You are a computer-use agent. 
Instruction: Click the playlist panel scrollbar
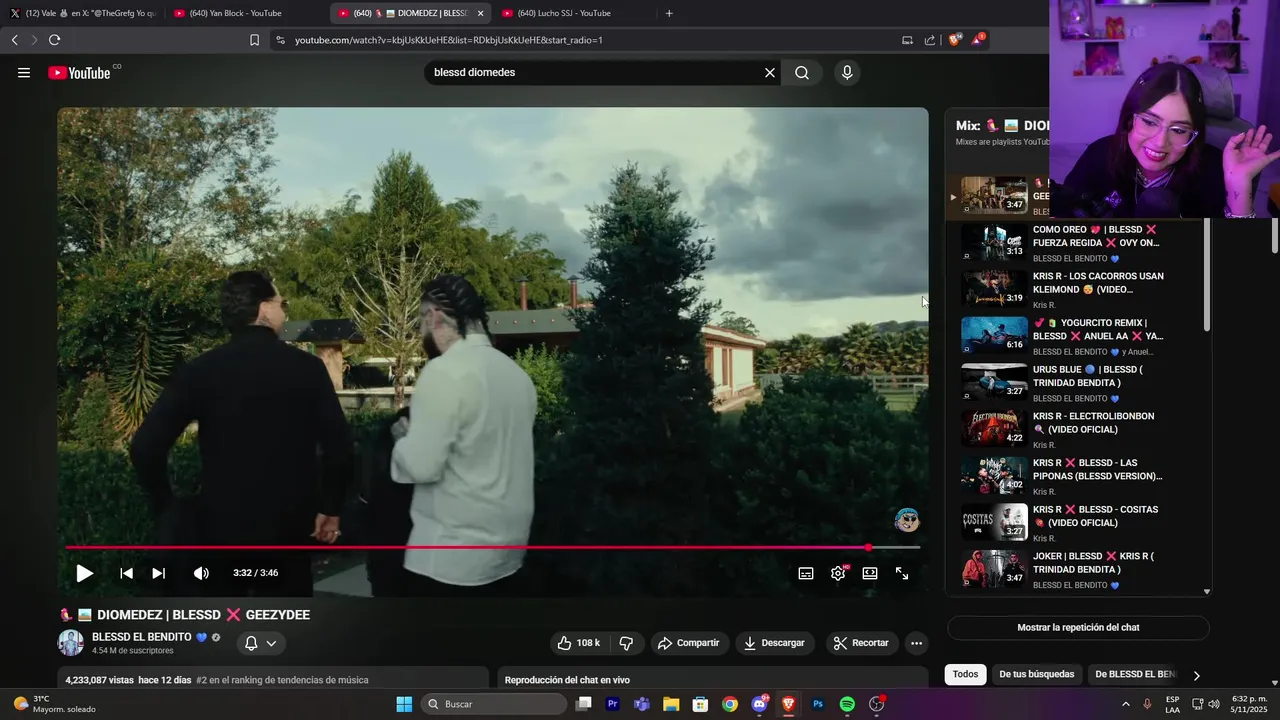pos(1207,275)
